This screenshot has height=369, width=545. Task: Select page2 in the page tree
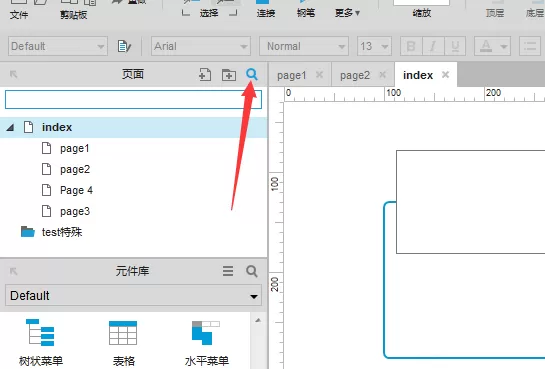click(x=75, y=169)
